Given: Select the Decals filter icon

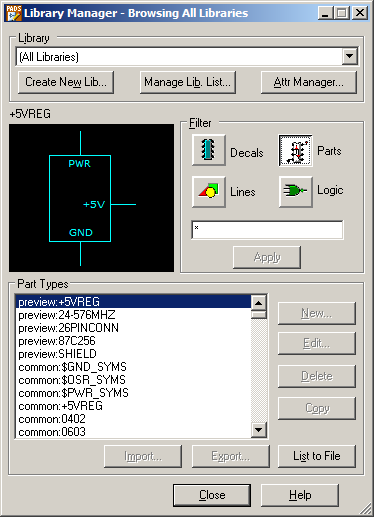Looking at the screenshot, I should [x=209, y=150].
